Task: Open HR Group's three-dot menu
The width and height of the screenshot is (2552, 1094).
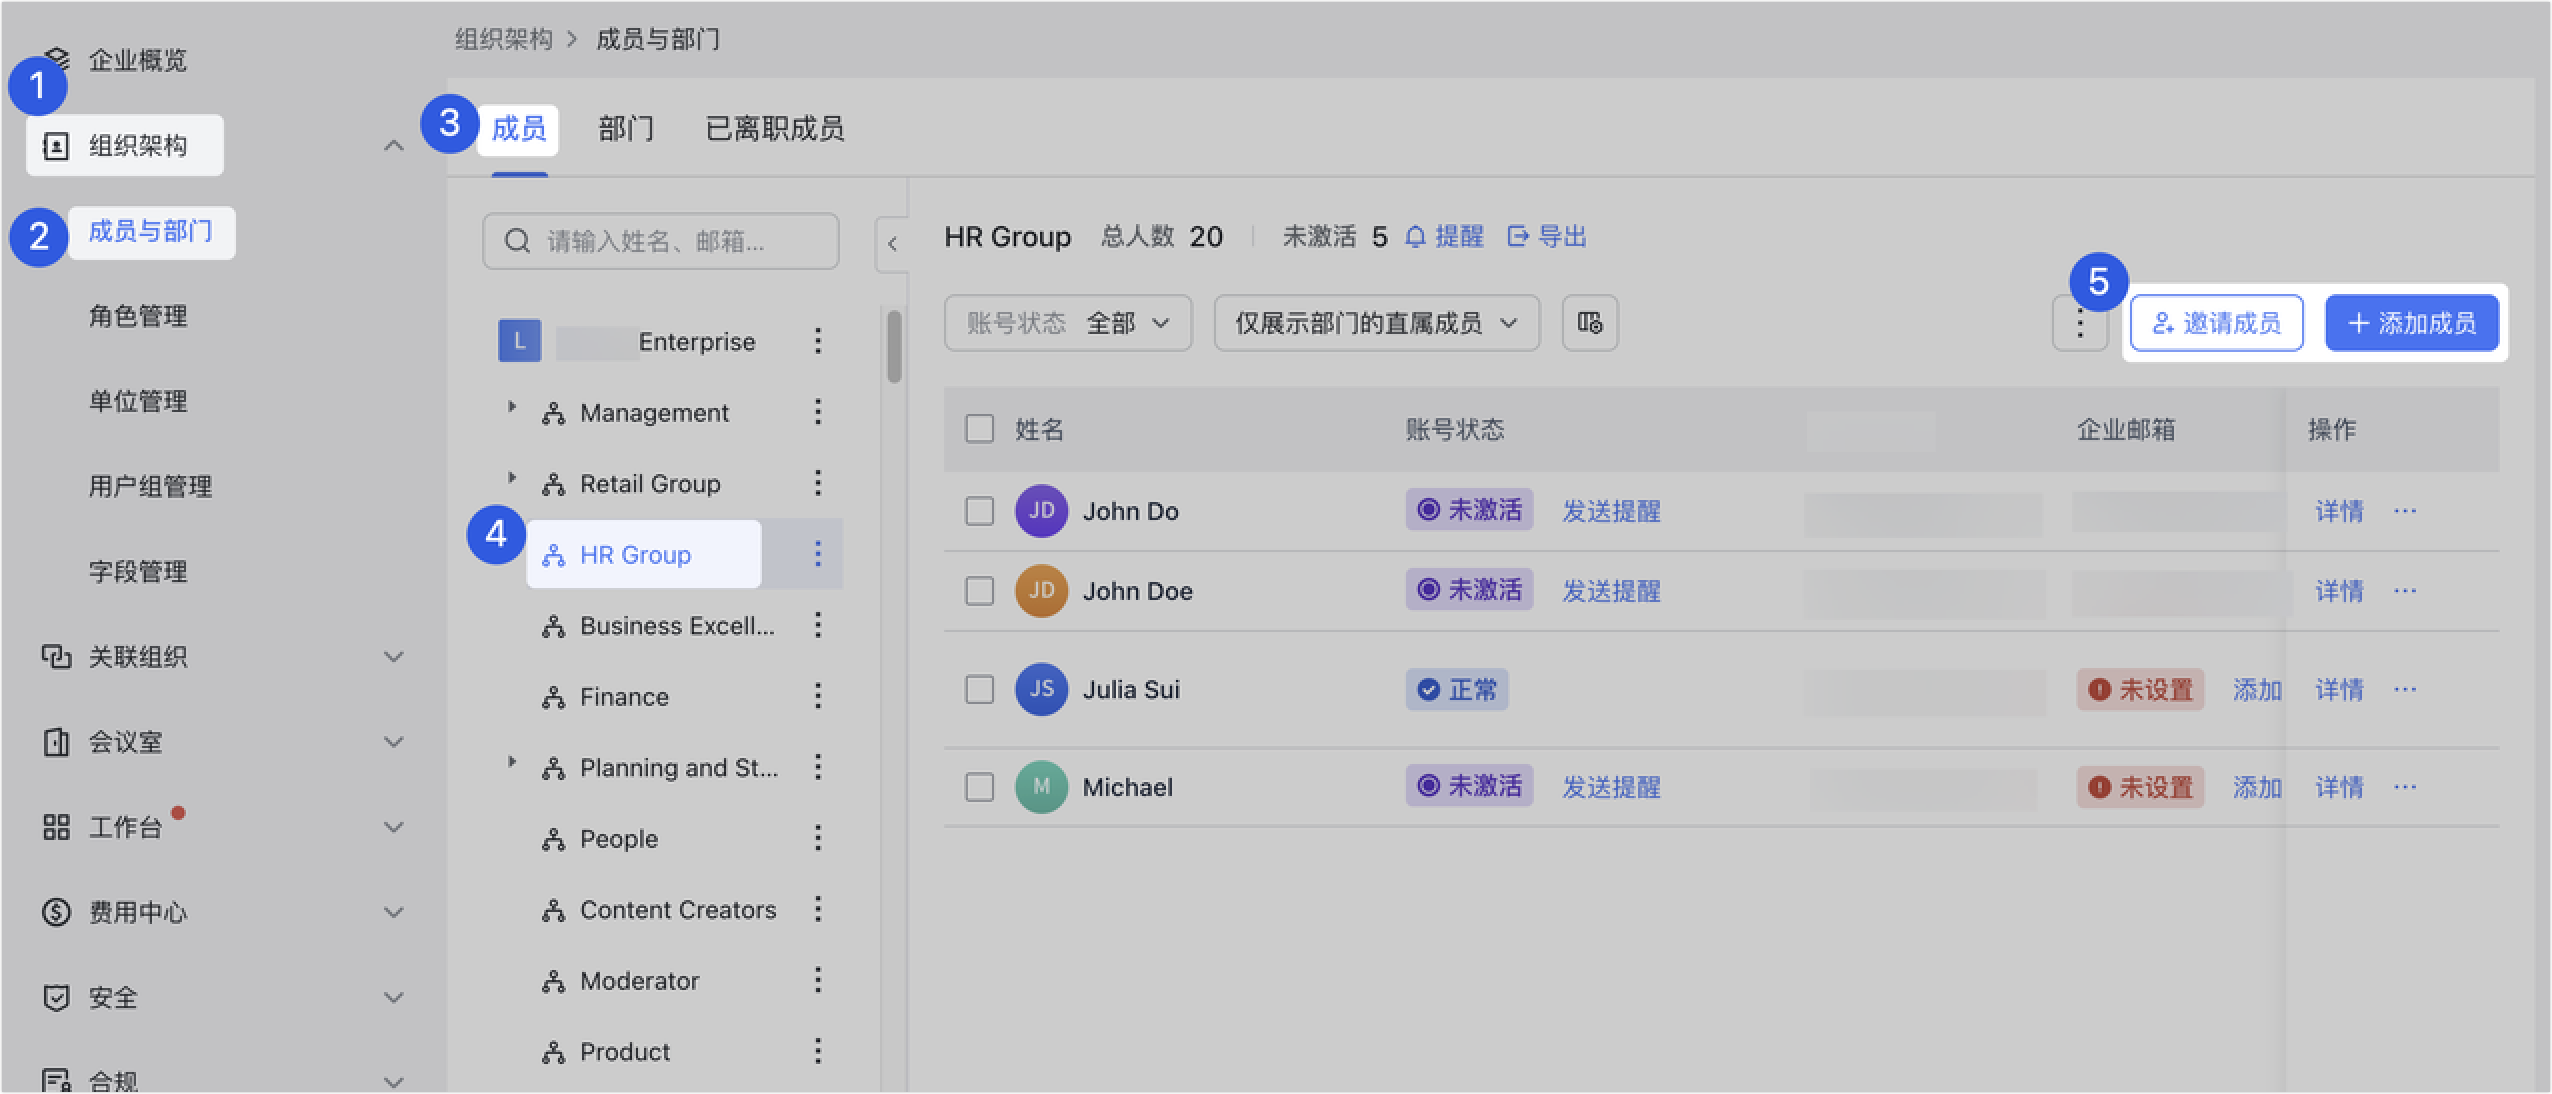Action: pyautogui.click(x=818, y=554)
